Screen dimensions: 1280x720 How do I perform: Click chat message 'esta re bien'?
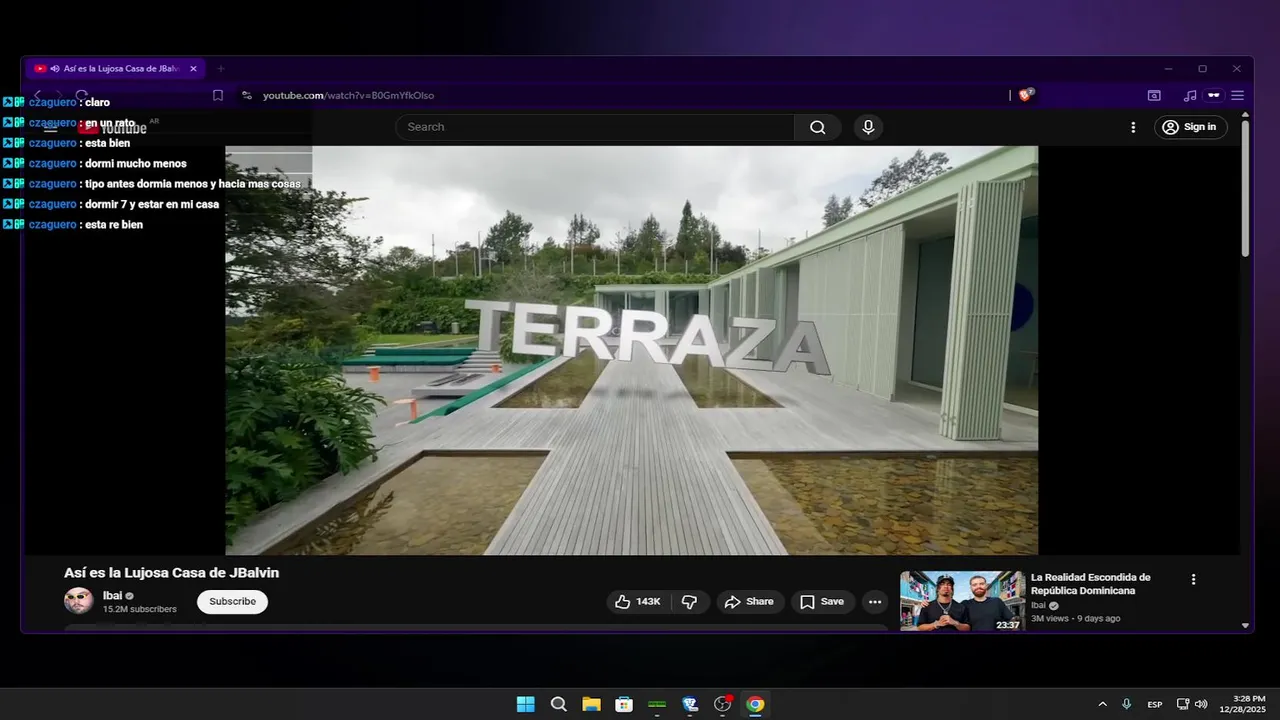(x=114, y=225)
